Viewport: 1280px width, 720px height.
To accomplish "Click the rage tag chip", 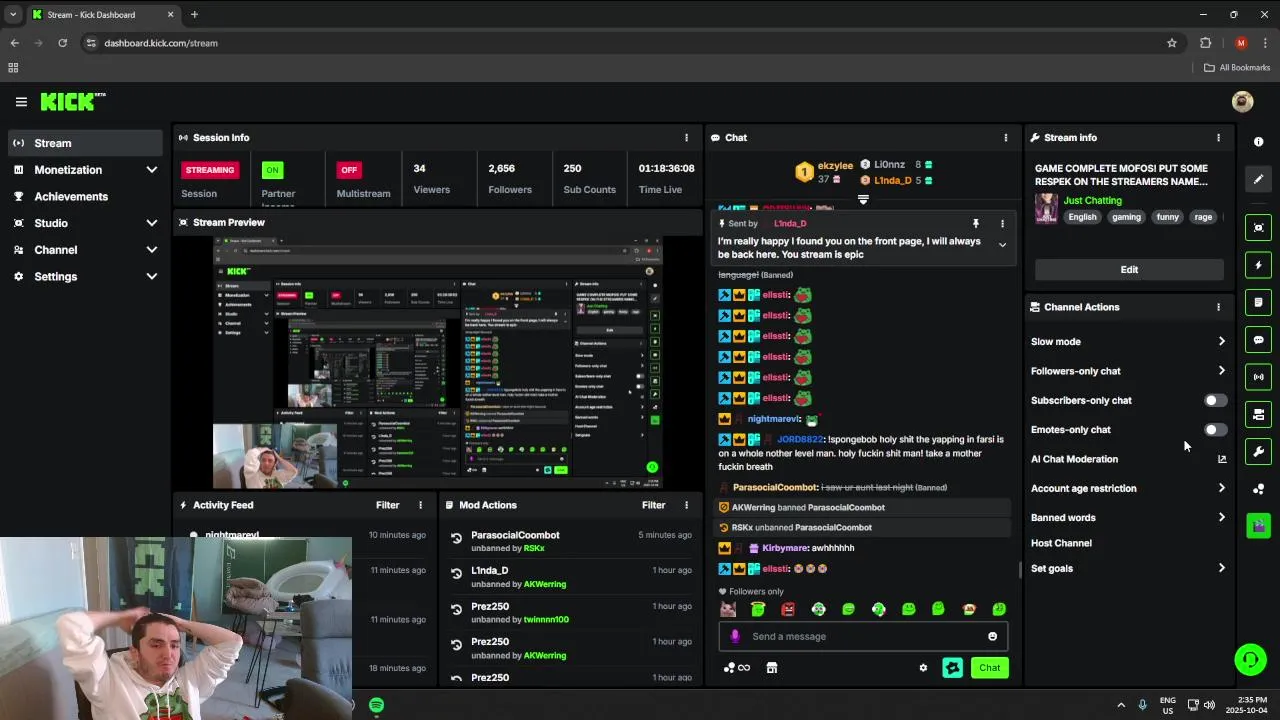I will point(1203,217).
